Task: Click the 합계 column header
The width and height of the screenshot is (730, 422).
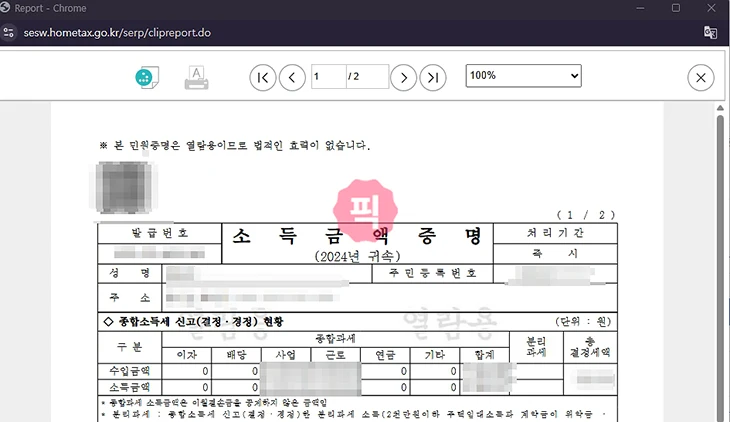Action: 484,355
